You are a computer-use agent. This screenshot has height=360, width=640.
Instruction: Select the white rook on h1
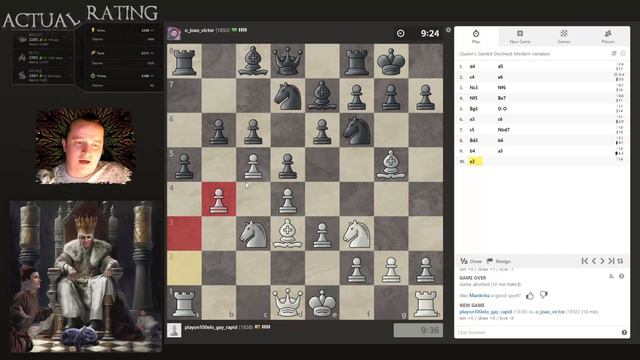[426, 302]
